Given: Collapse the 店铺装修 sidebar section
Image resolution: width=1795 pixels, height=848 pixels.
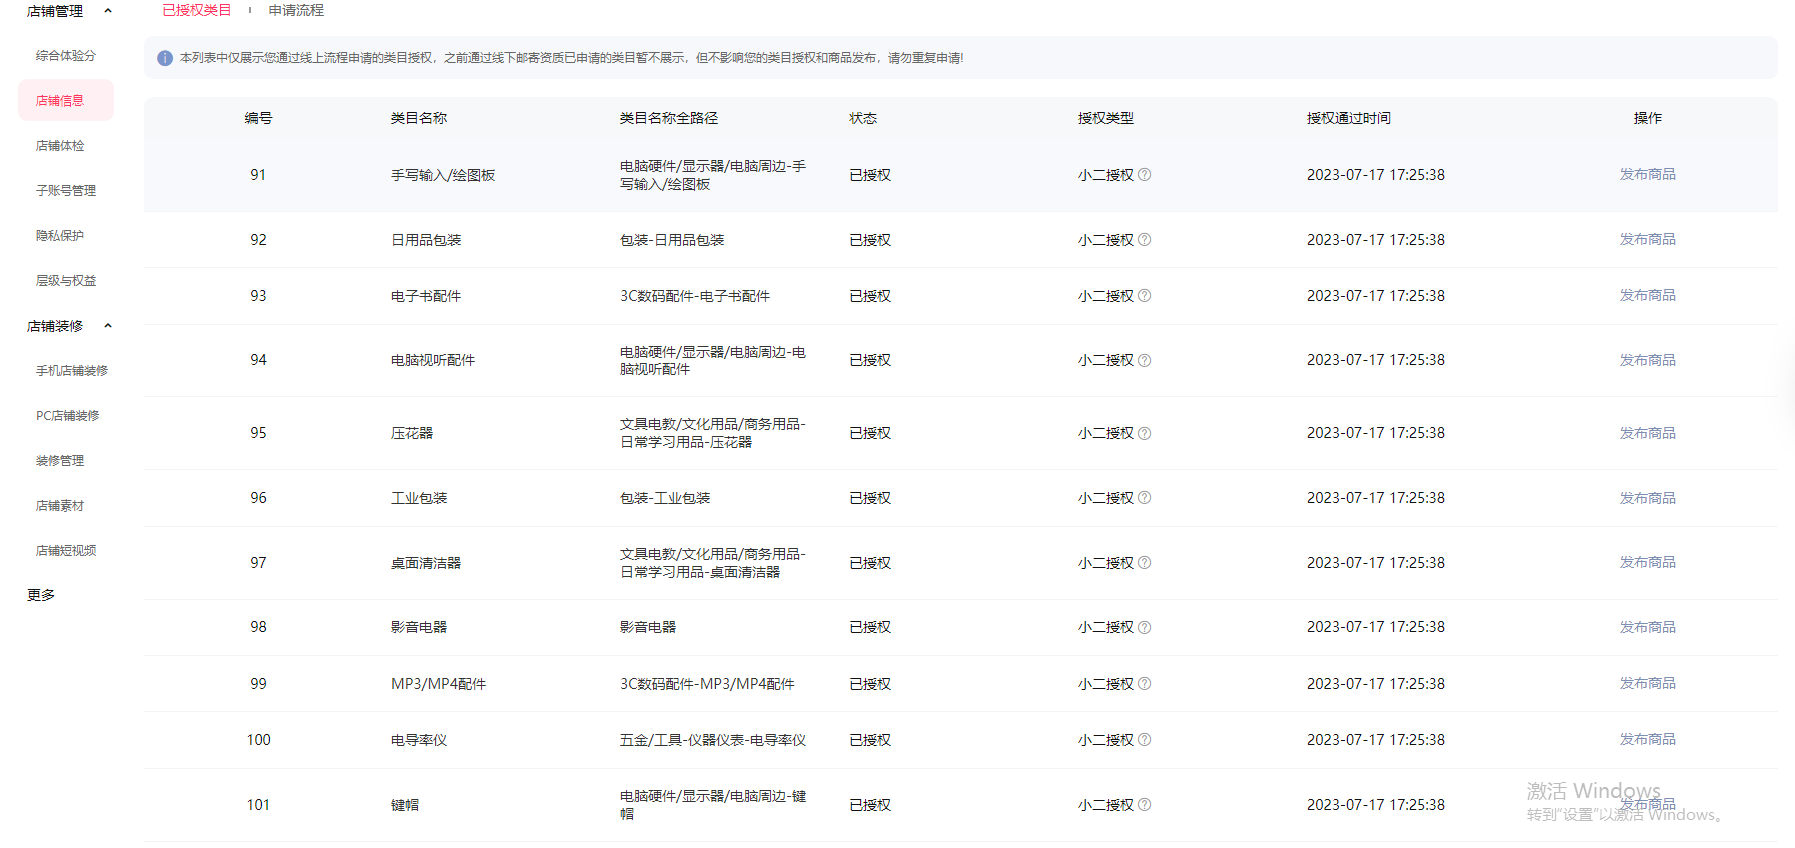Looking at the screenshot, I should click(x=108, y=326).
